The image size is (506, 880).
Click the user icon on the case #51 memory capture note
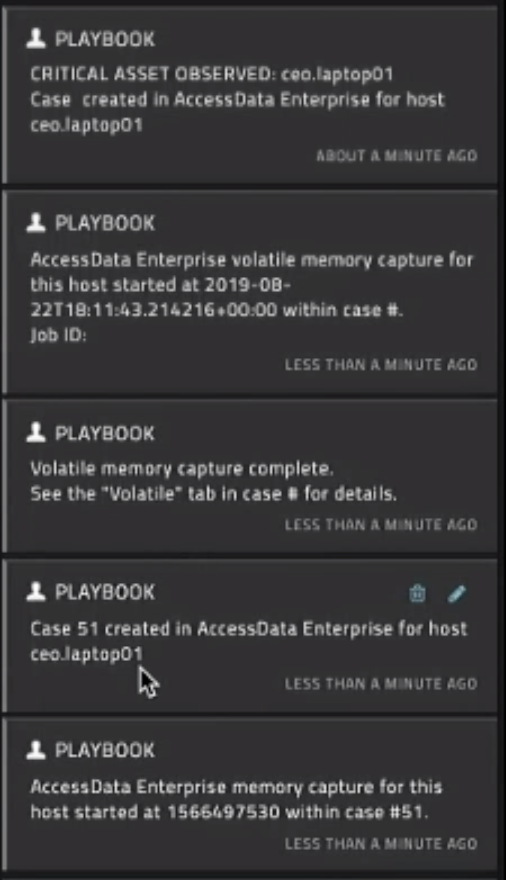pyautogui.click(x=36, y=750)
